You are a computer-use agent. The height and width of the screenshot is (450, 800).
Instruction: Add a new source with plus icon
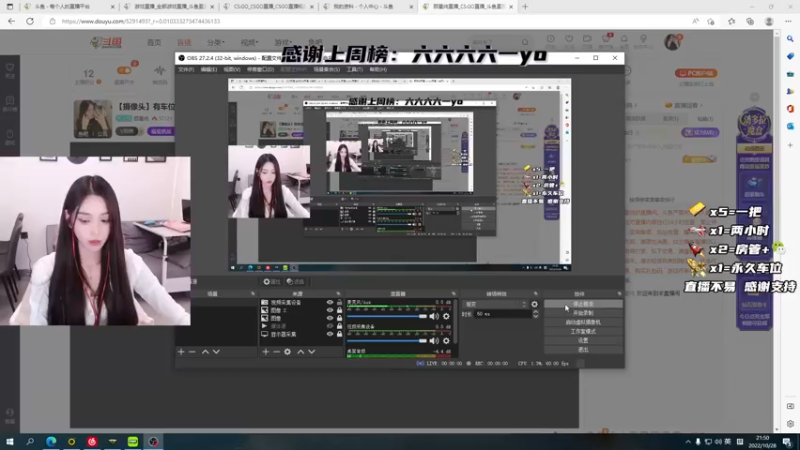[265, 352]
